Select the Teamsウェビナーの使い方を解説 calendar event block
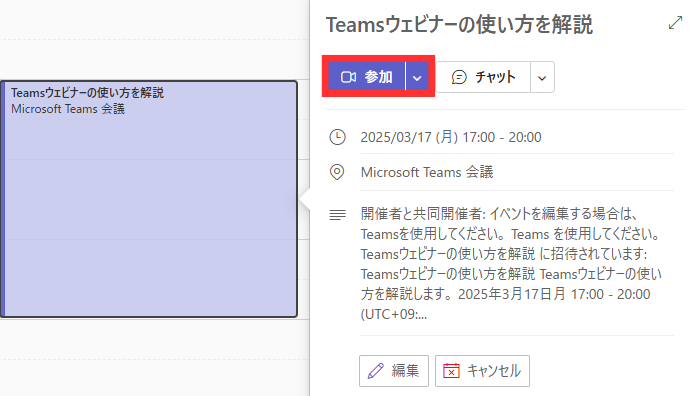The width and height of the screenshot is (699, 396). click(149, 199)
